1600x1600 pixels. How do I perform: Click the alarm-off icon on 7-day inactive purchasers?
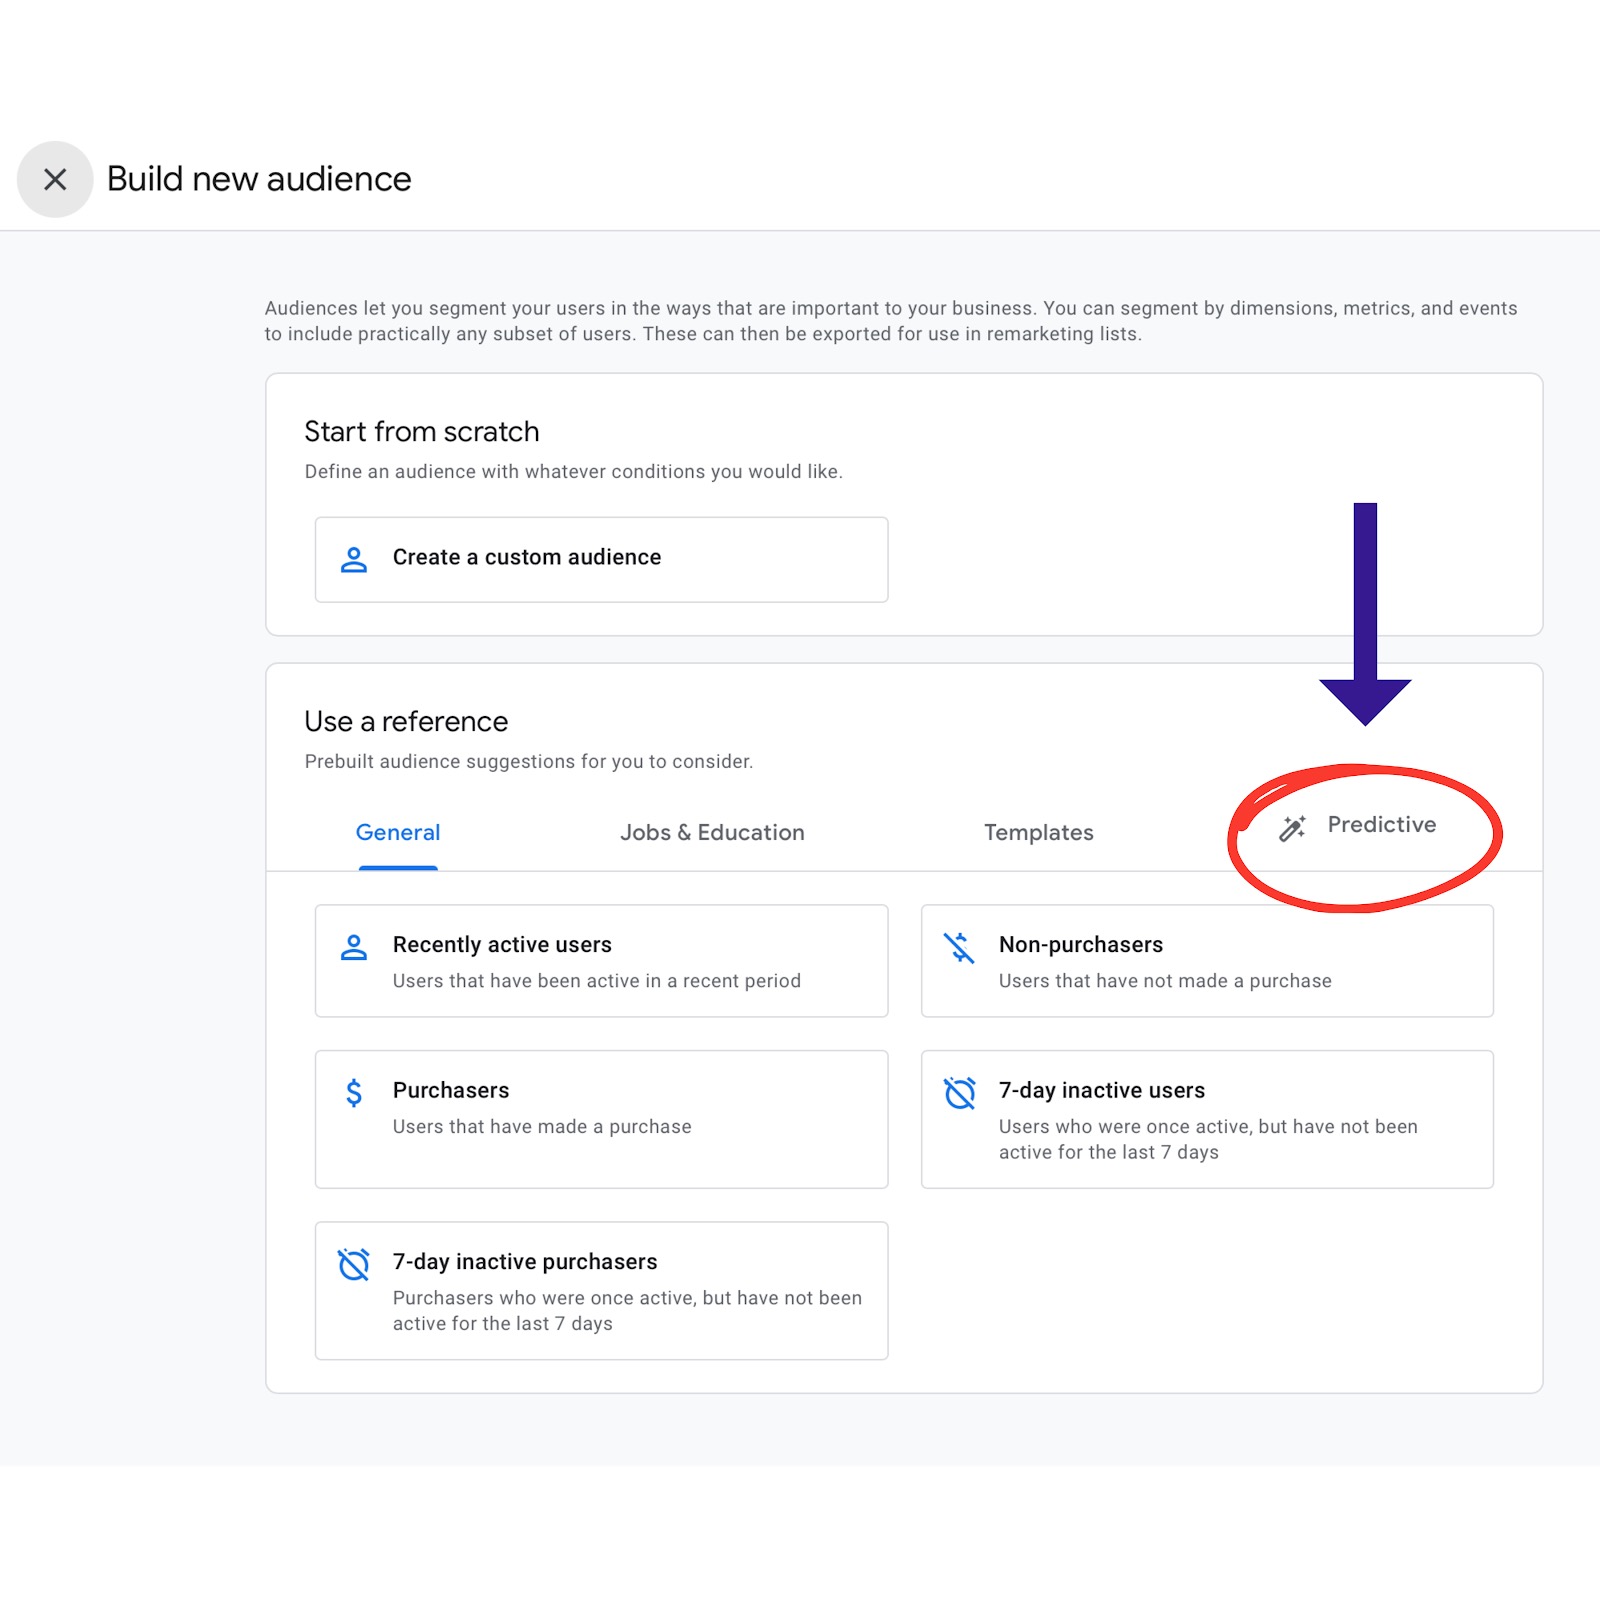point(354,1264)
